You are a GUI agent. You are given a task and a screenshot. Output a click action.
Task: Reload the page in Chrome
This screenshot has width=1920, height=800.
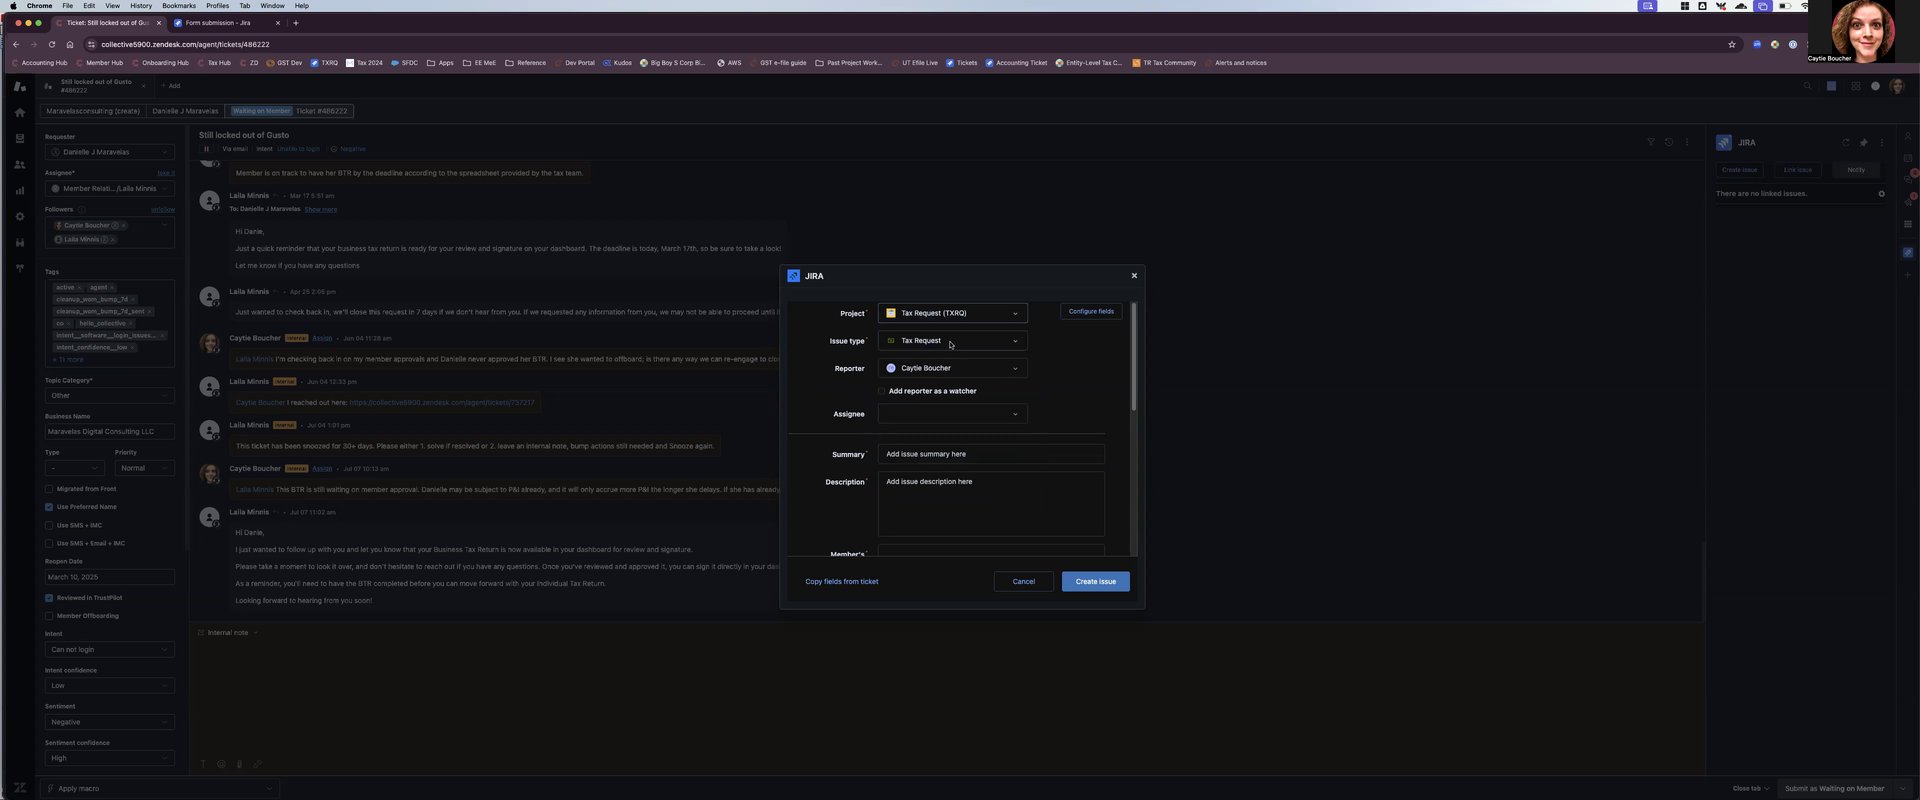tap(52, 44)
